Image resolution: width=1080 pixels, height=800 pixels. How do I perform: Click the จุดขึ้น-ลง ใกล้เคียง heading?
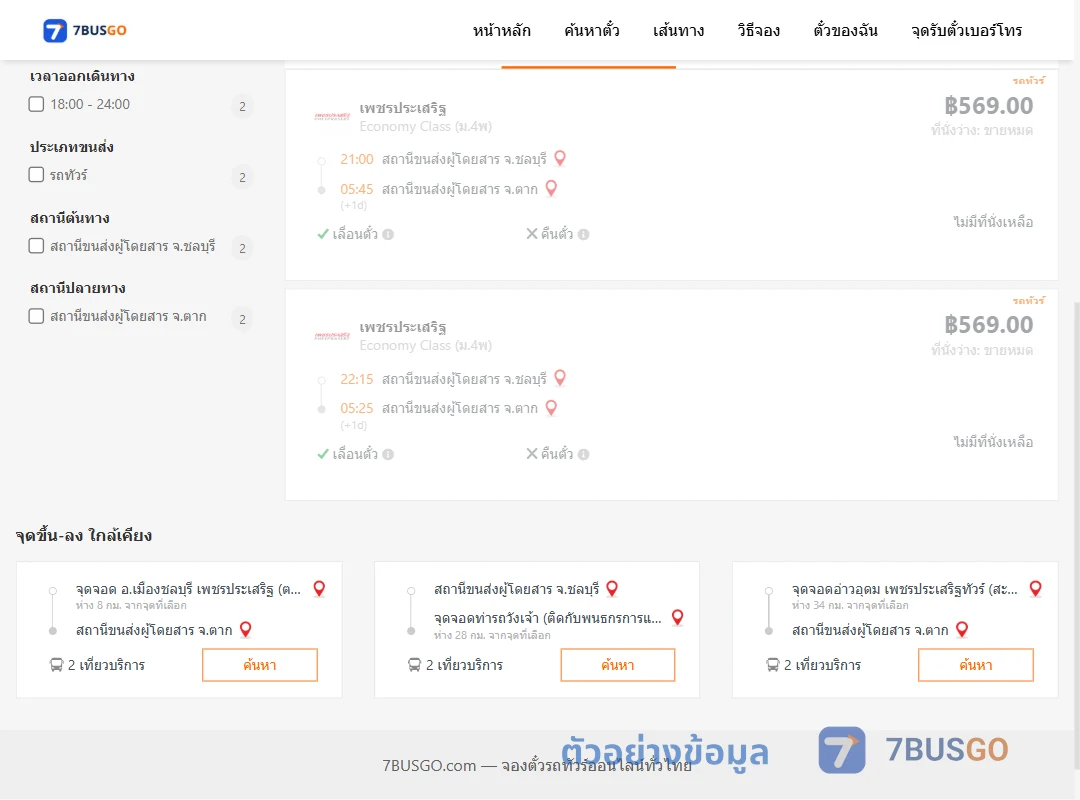tap(83, 535)
